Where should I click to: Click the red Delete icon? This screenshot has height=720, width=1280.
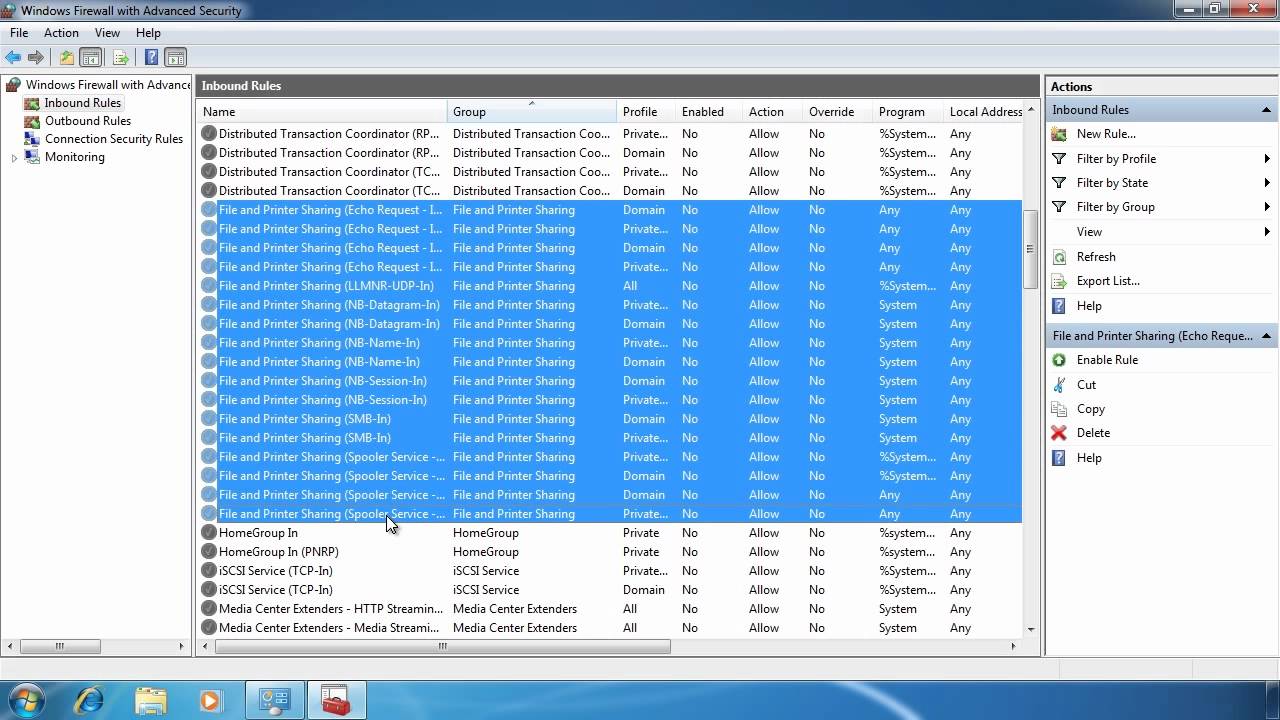point(1059,433)
